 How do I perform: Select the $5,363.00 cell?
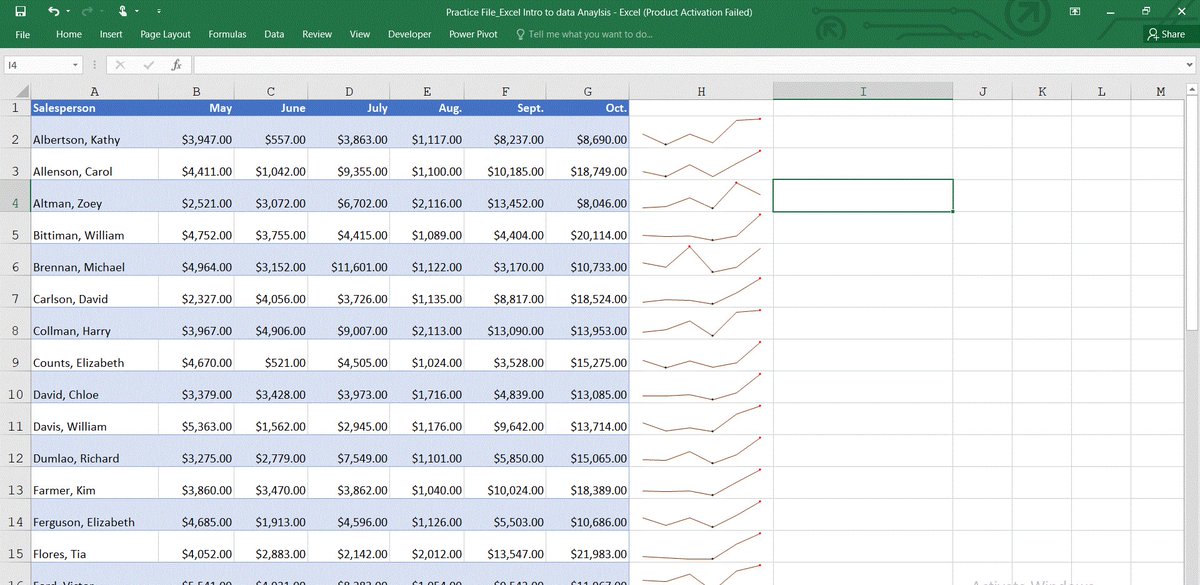point(197,420)
